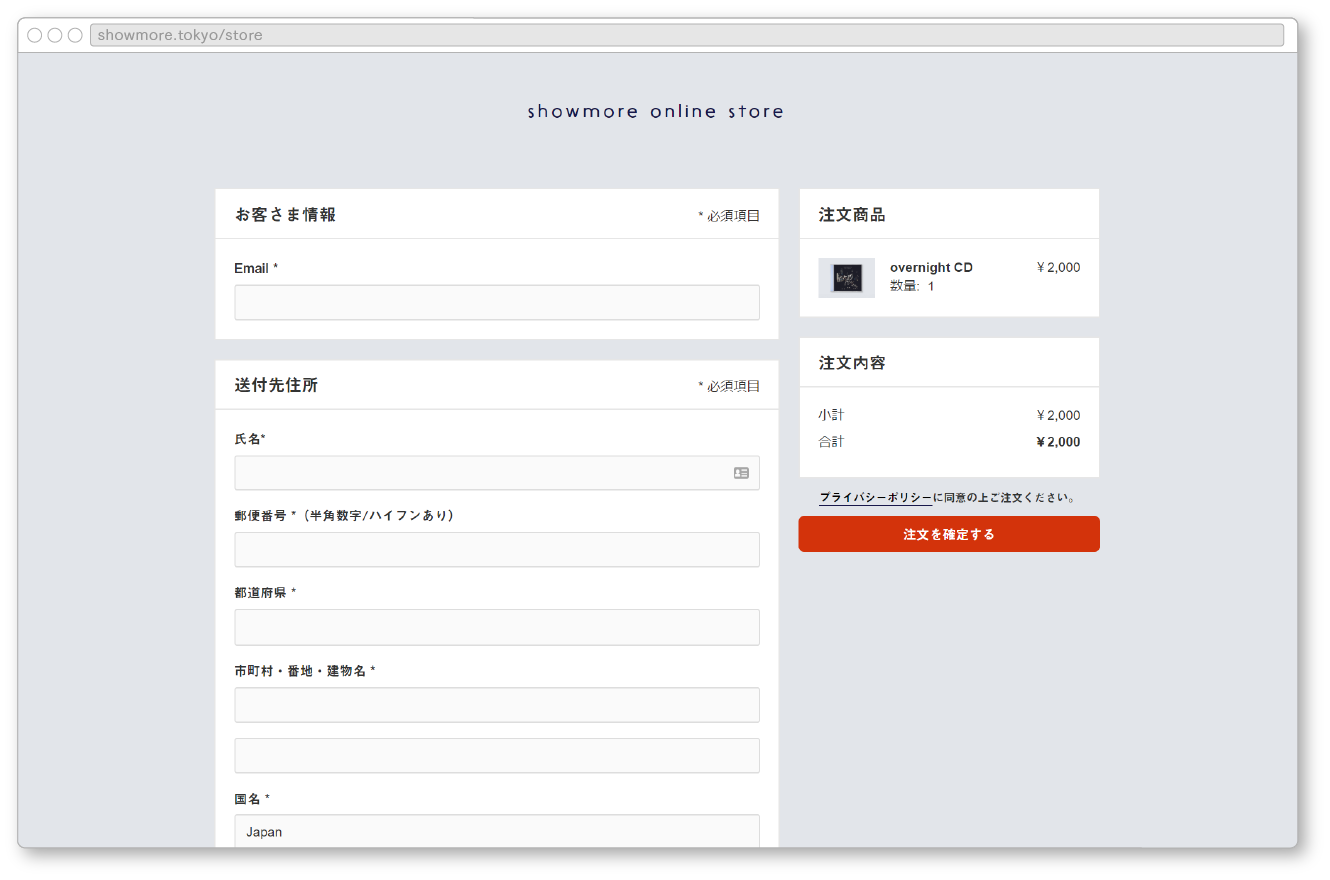The image size is (1330, 880).
Task: Click the 必須項目 note in the お客さま情報 header
Action: [x=729, y=215]
